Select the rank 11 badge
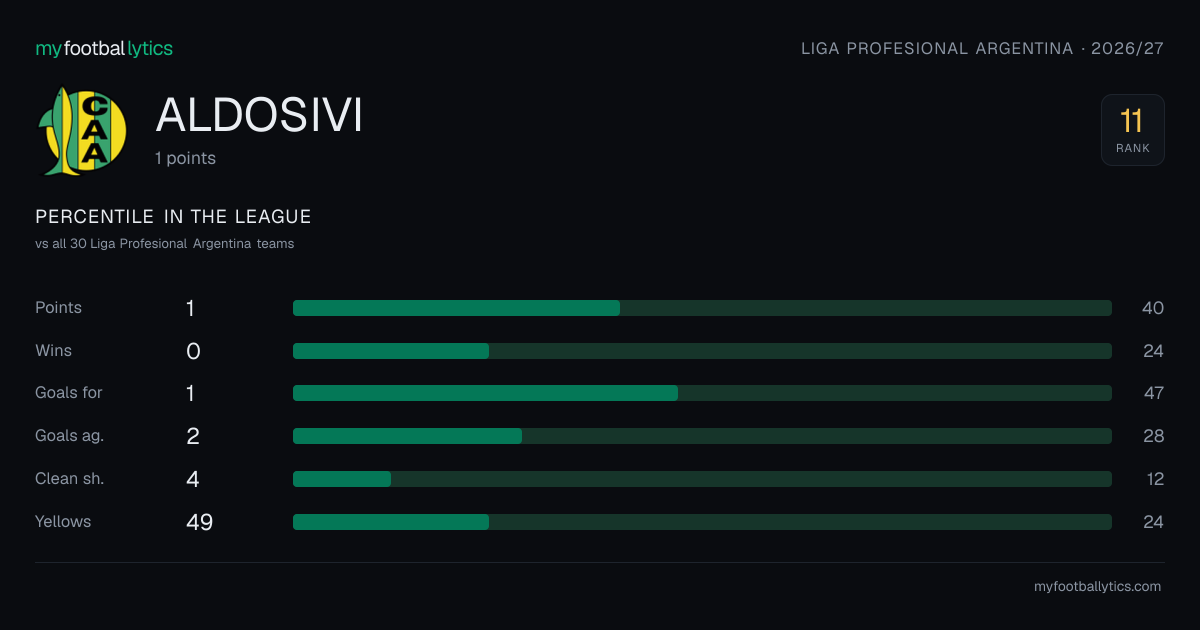Viewport: 1200px width, 630px height. pos(1132,130)
